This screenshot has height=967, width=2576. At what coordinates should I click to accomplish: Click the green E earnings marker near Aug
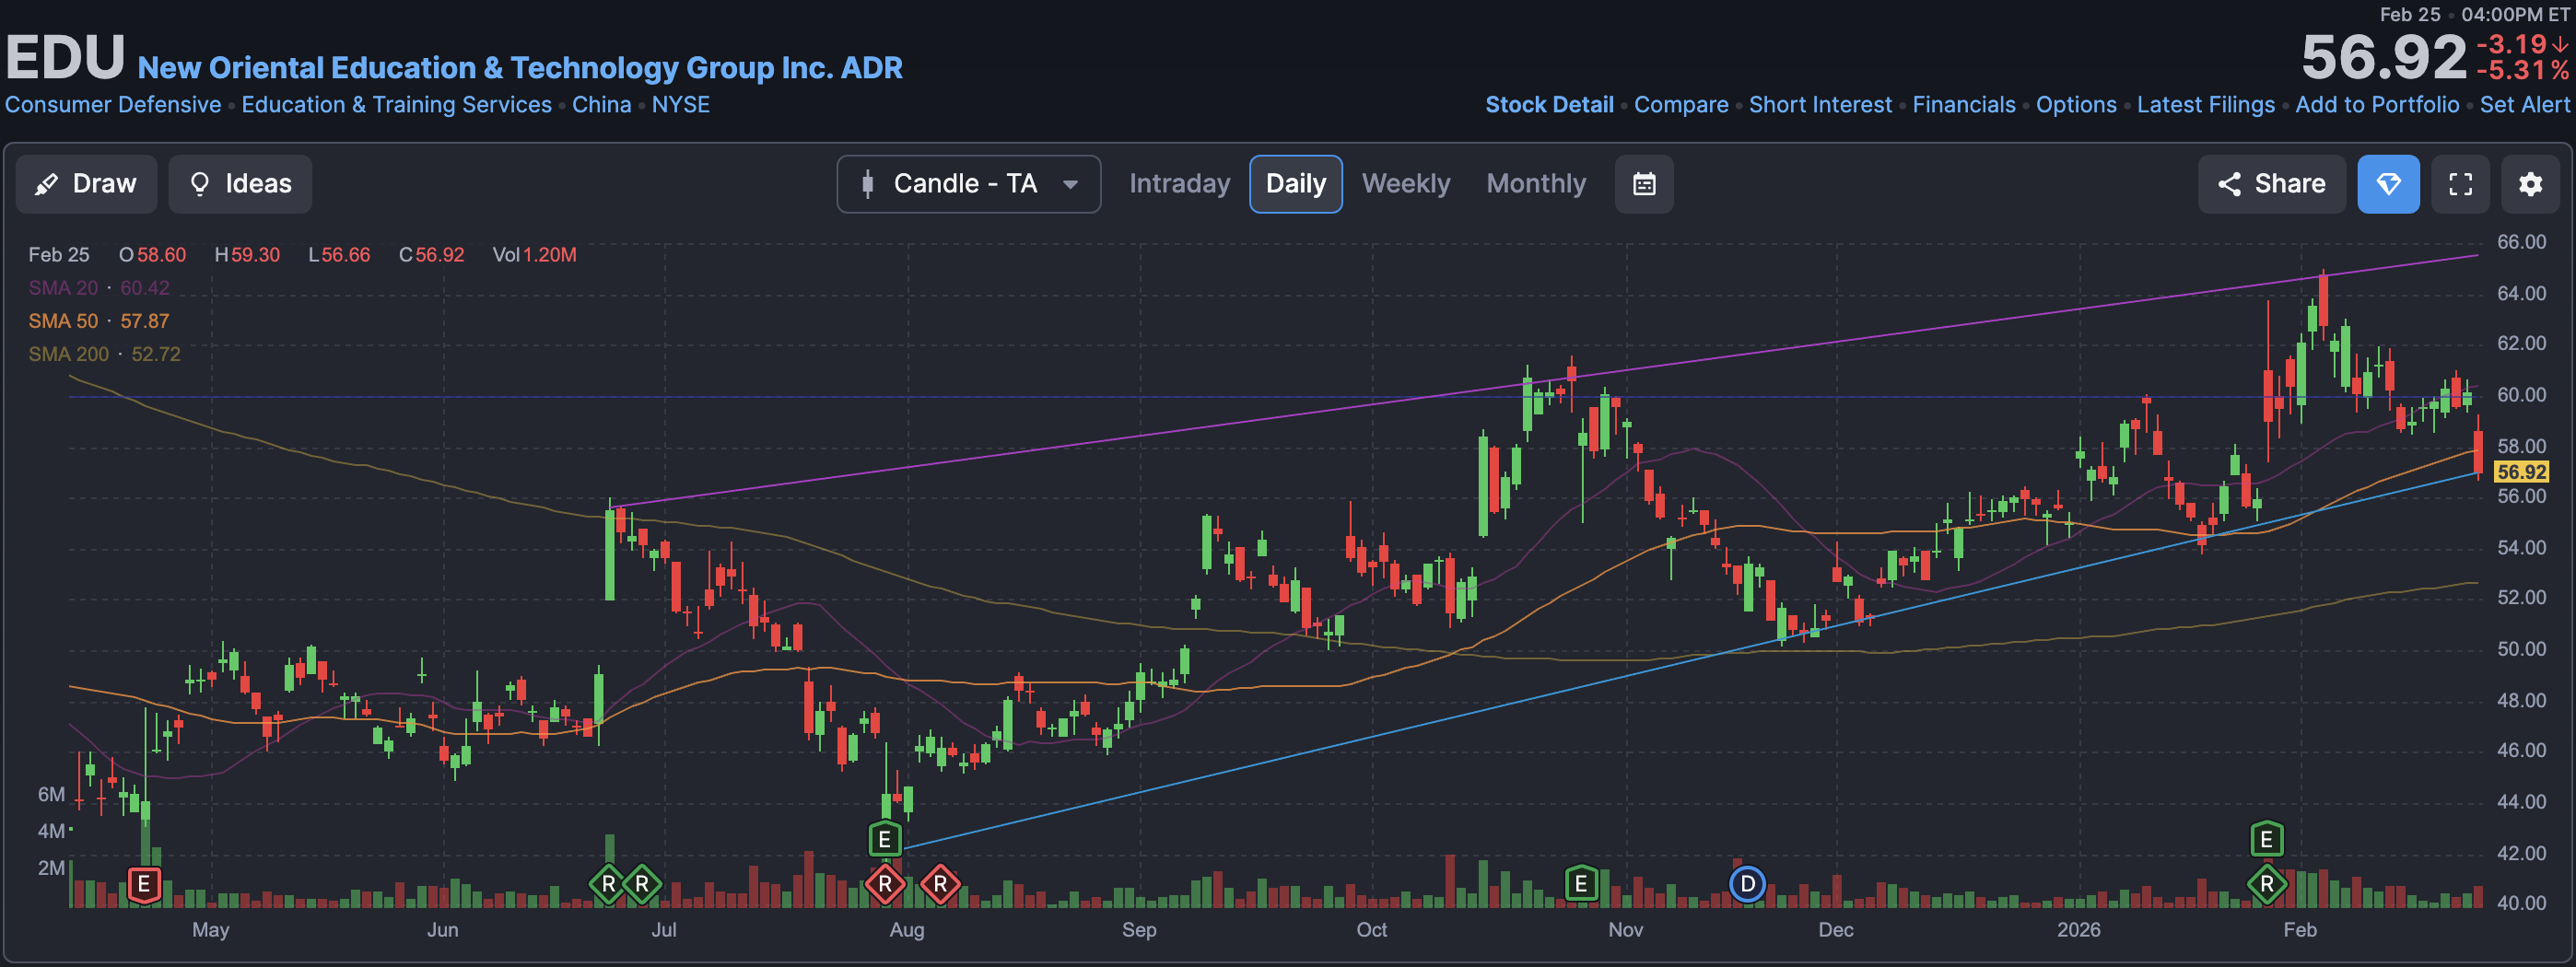pos(884,839)
